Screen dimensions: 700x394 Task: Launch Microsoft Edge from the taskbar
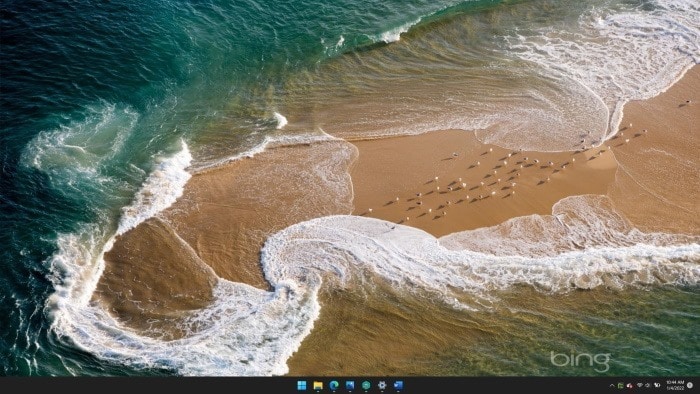click(x=334, y=385)
